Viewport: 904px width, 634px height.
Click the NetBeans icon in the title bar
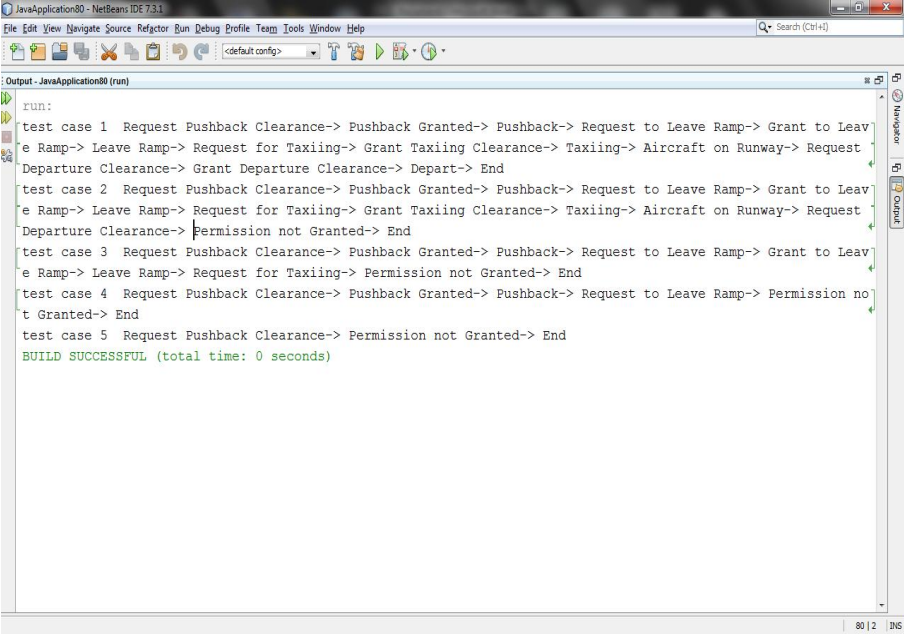tap(7, 9)
